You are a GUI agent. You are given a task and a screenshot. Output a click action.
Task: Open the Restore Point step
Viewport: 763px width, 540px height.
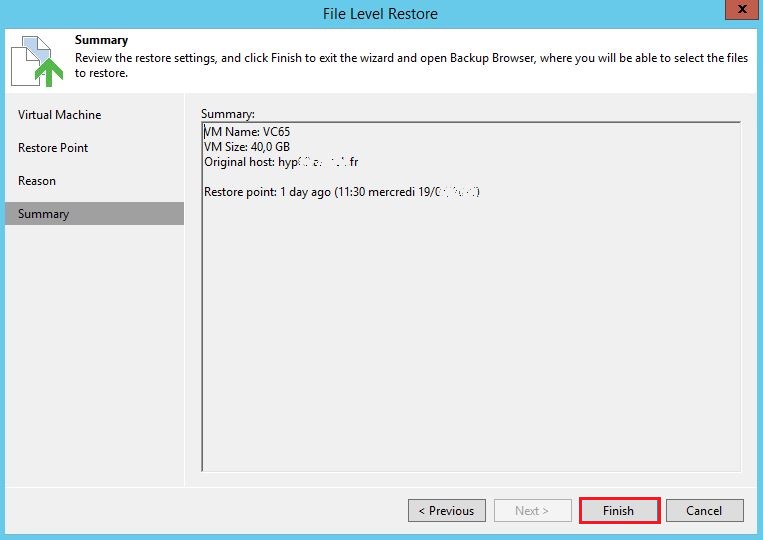coord(53,148)
